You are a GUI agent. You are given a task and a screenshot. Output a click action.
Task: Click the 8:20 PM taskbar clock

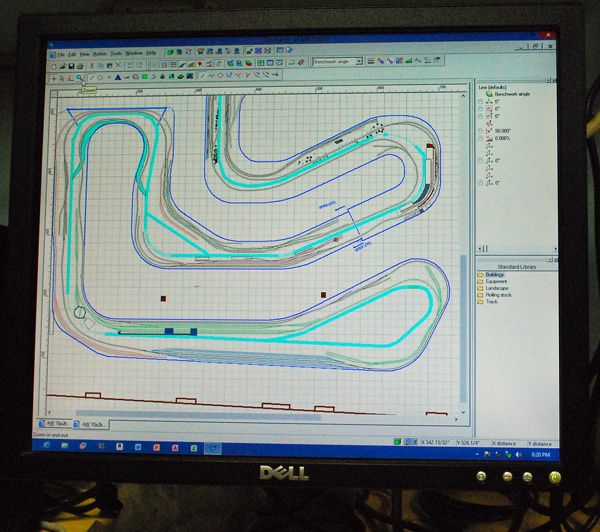541,455
